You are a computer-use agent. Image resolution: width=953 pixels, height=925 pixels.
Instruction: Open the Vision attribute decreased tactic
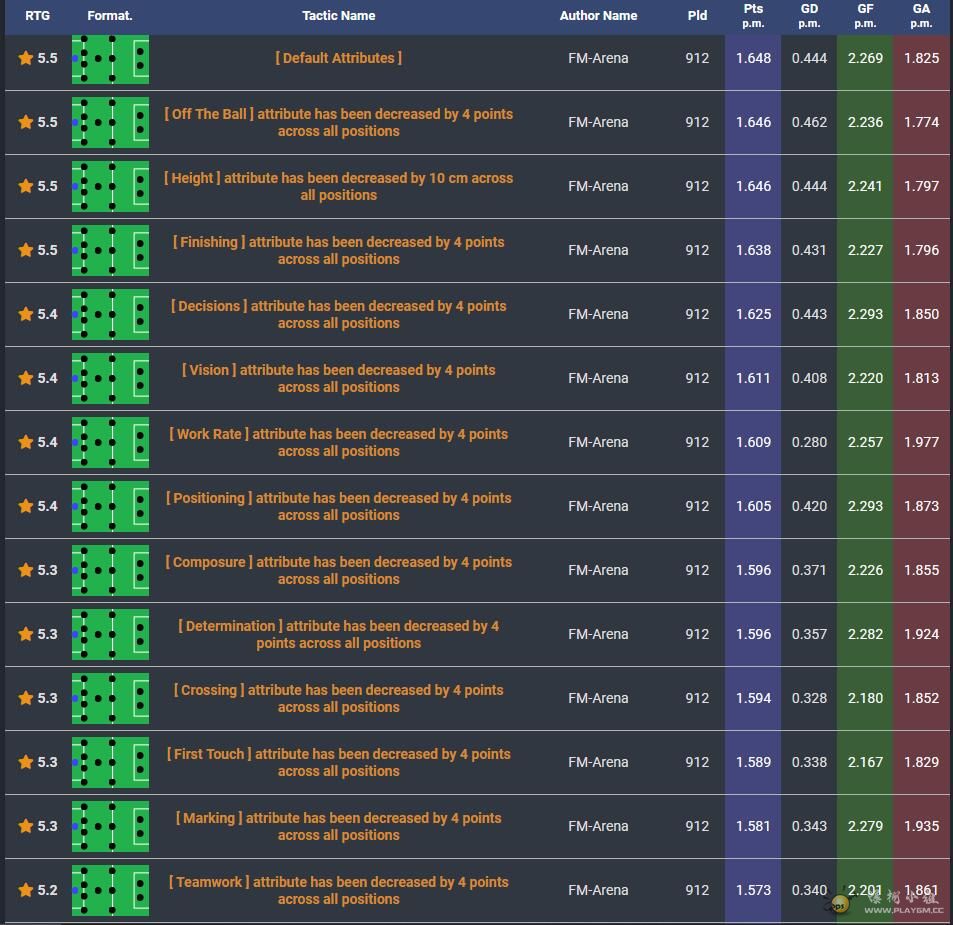click(x=339, y=378)
